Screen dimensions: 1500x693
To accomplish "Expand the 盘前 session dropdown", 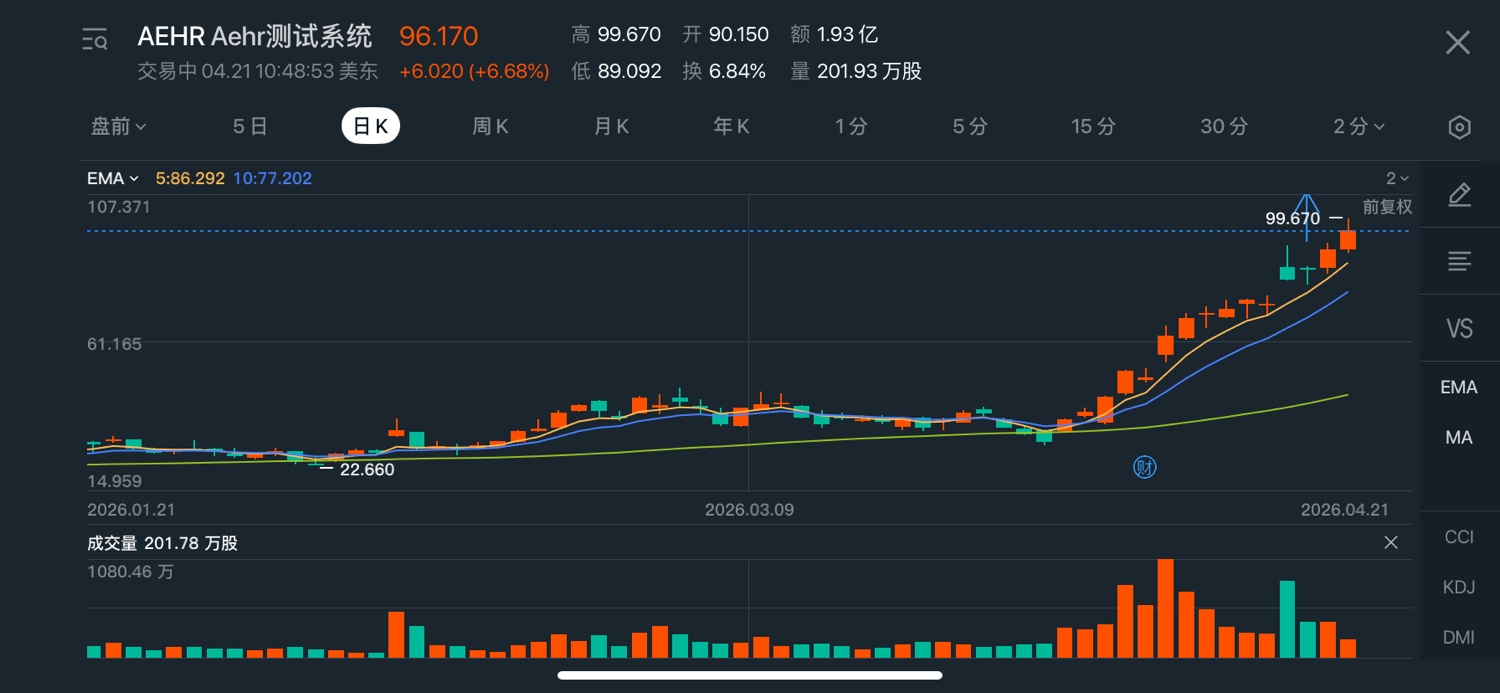I will pos(119,126).
